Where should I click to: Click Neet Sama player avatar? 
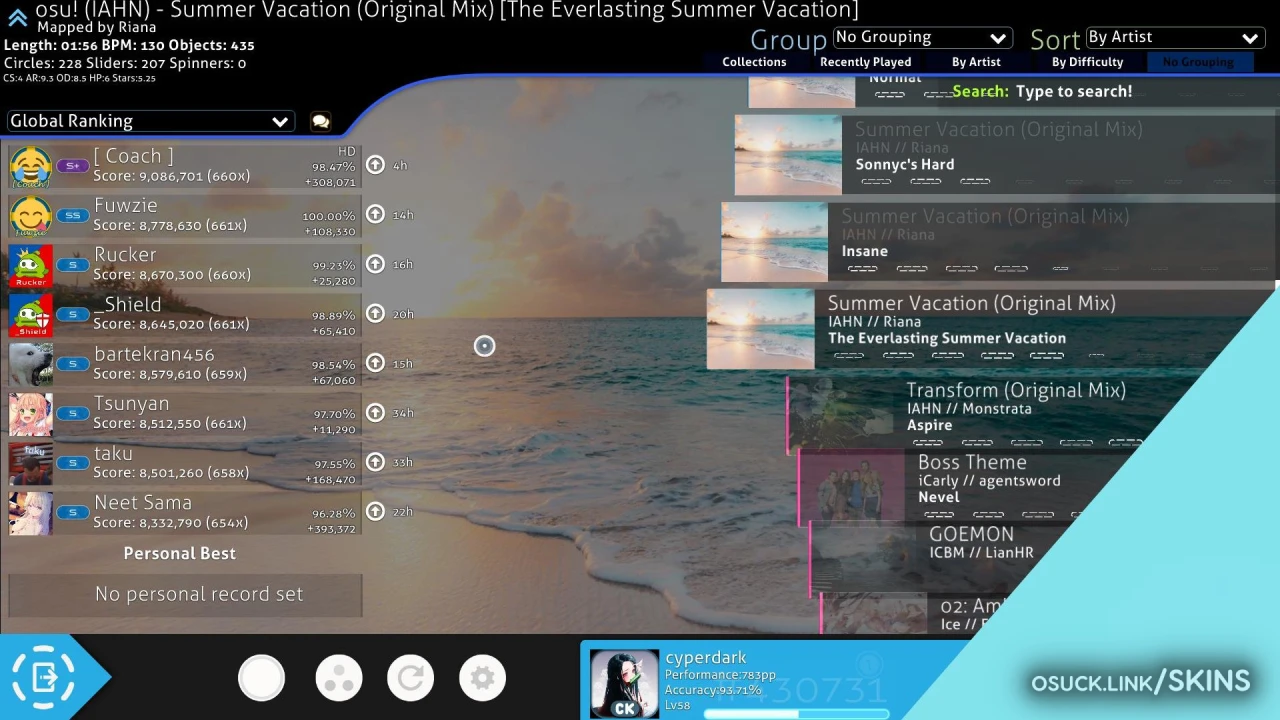(x=31, y=512)
